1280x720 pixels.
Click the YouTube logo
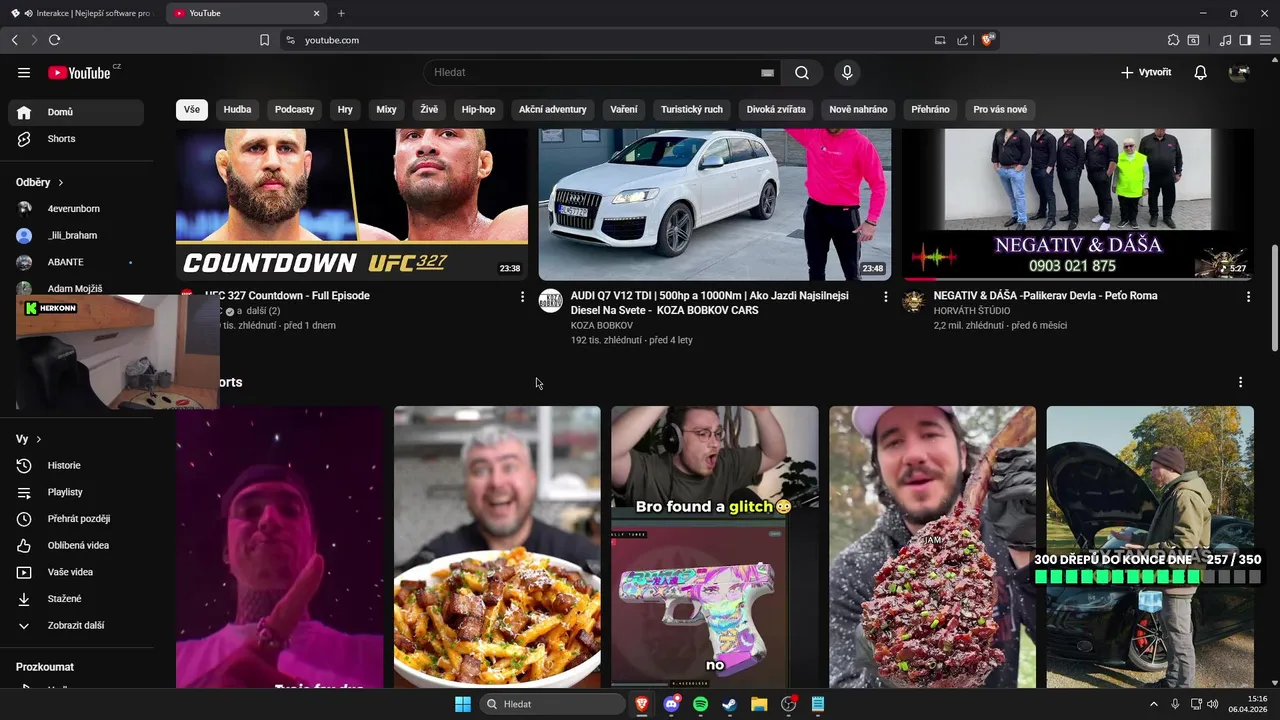[79, 72]
